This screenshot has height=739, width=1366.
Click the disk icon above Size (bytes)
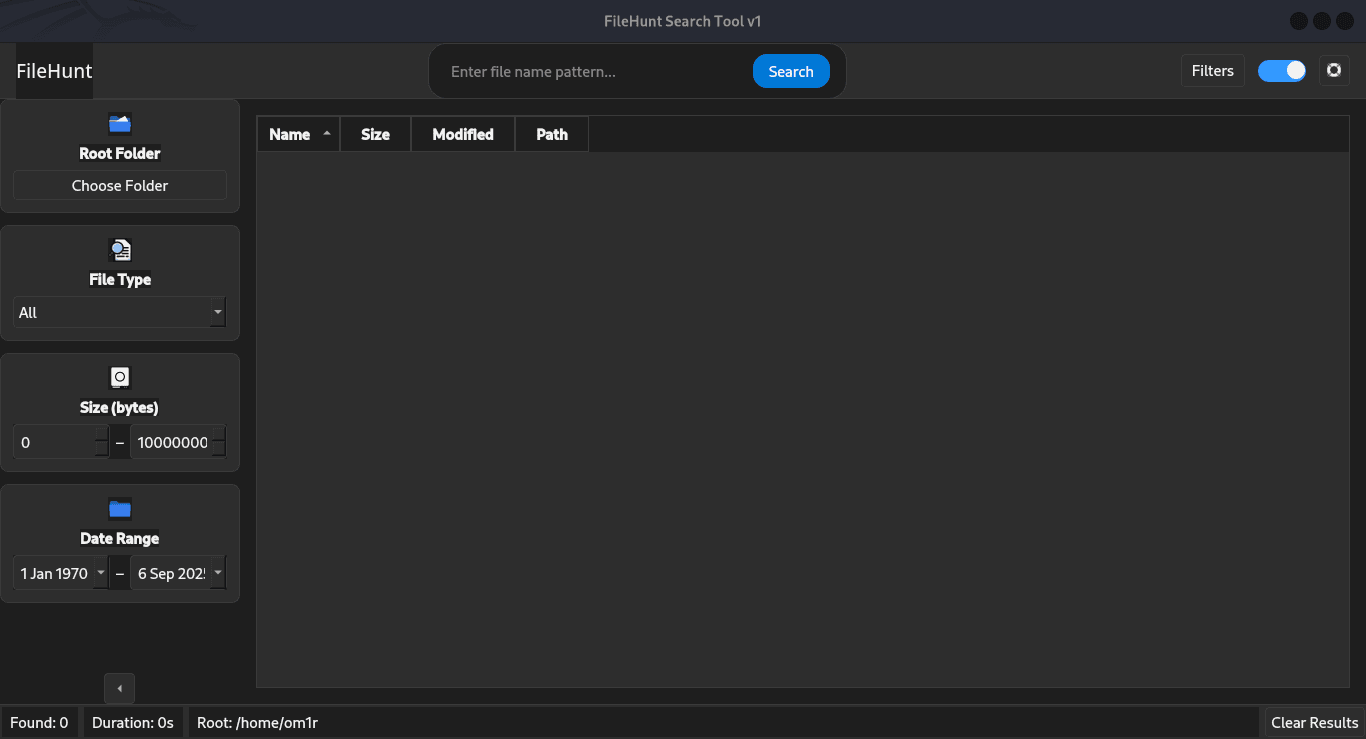point(120,377)
